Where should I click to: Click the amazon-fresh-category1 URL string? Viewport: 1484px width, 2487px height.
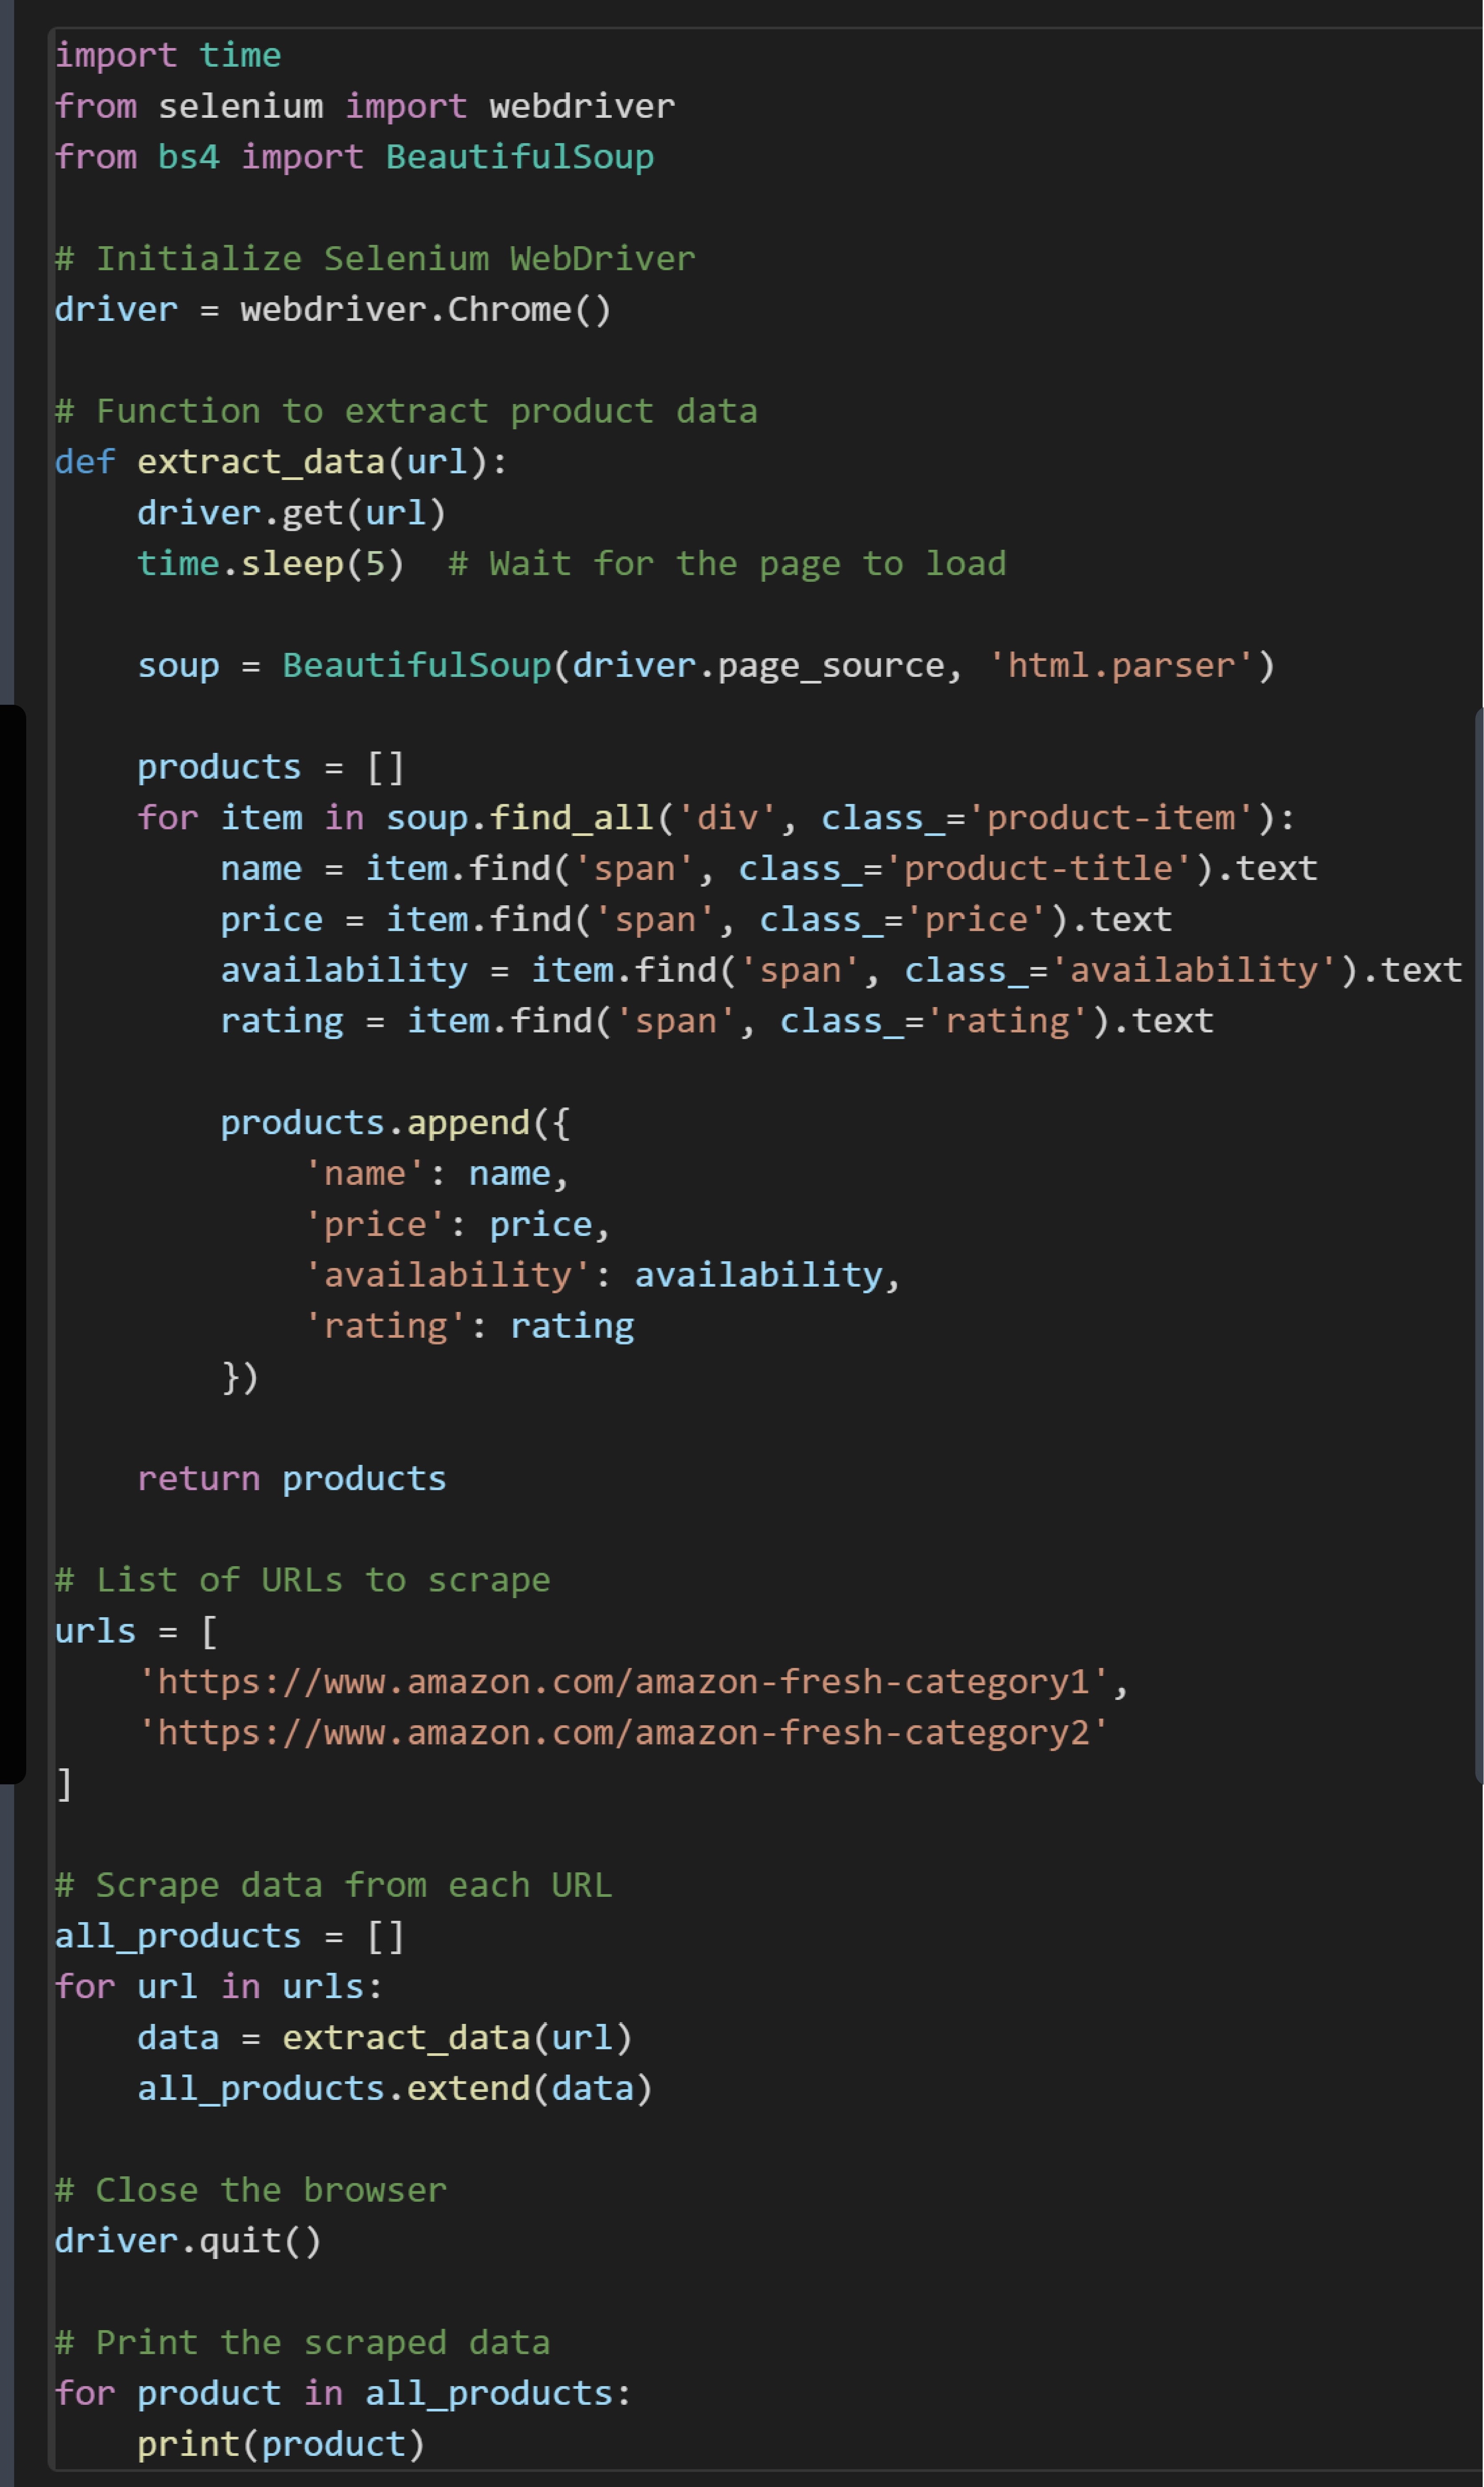pyautogui.click(x=623, y=1681)
